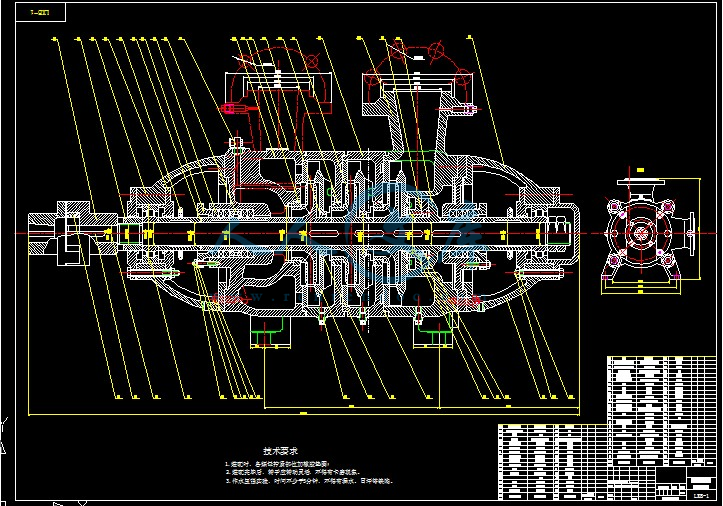Image resolution: width=723 pixels, height=506 pixels.
Task: Select technical requirement line numbered 3
Action: point(309,481)
